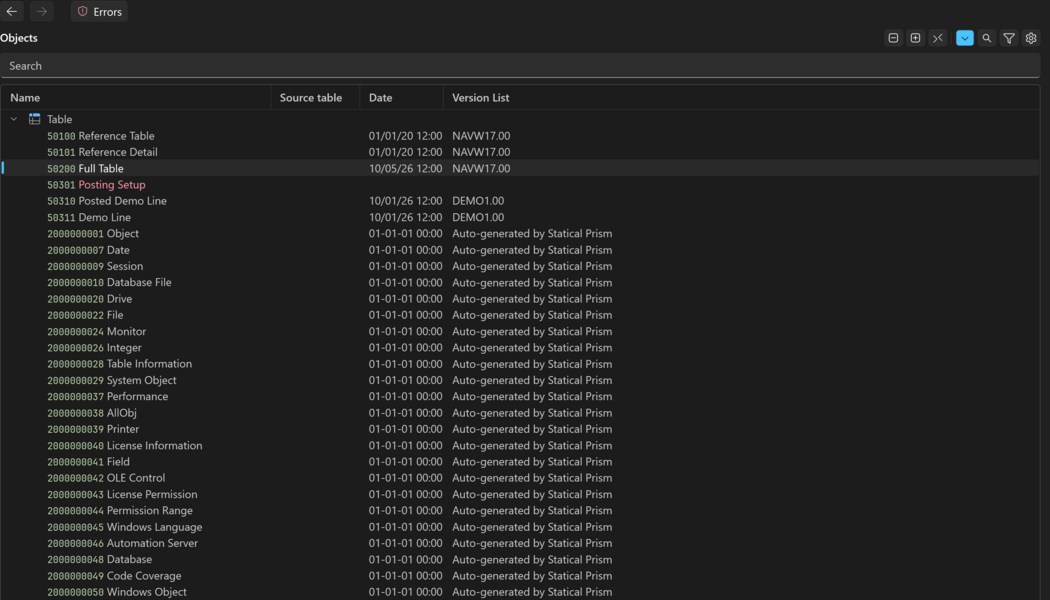Select 2000000038 AllObj
Viewport: 1050px width, 600px height.
tap(92, 412)
